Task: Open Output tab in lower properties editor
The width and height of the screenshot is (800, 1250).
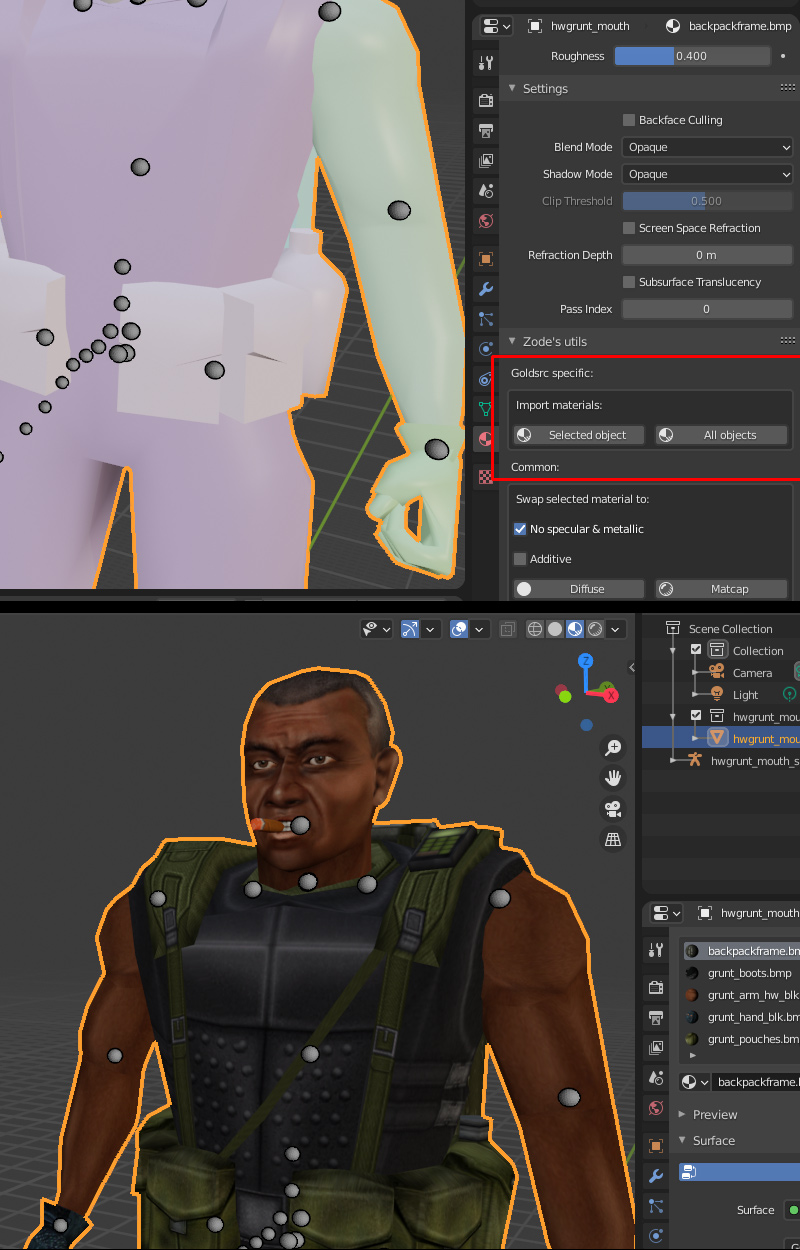Action: [x=656, y=1018]
